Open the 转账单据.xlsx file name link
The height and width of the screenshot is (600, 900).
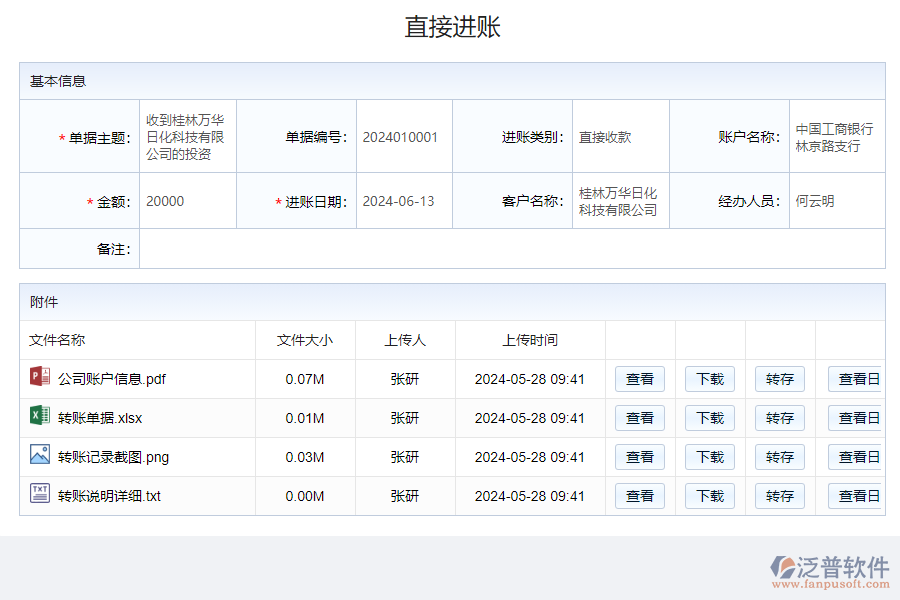[x=100, y=418]
